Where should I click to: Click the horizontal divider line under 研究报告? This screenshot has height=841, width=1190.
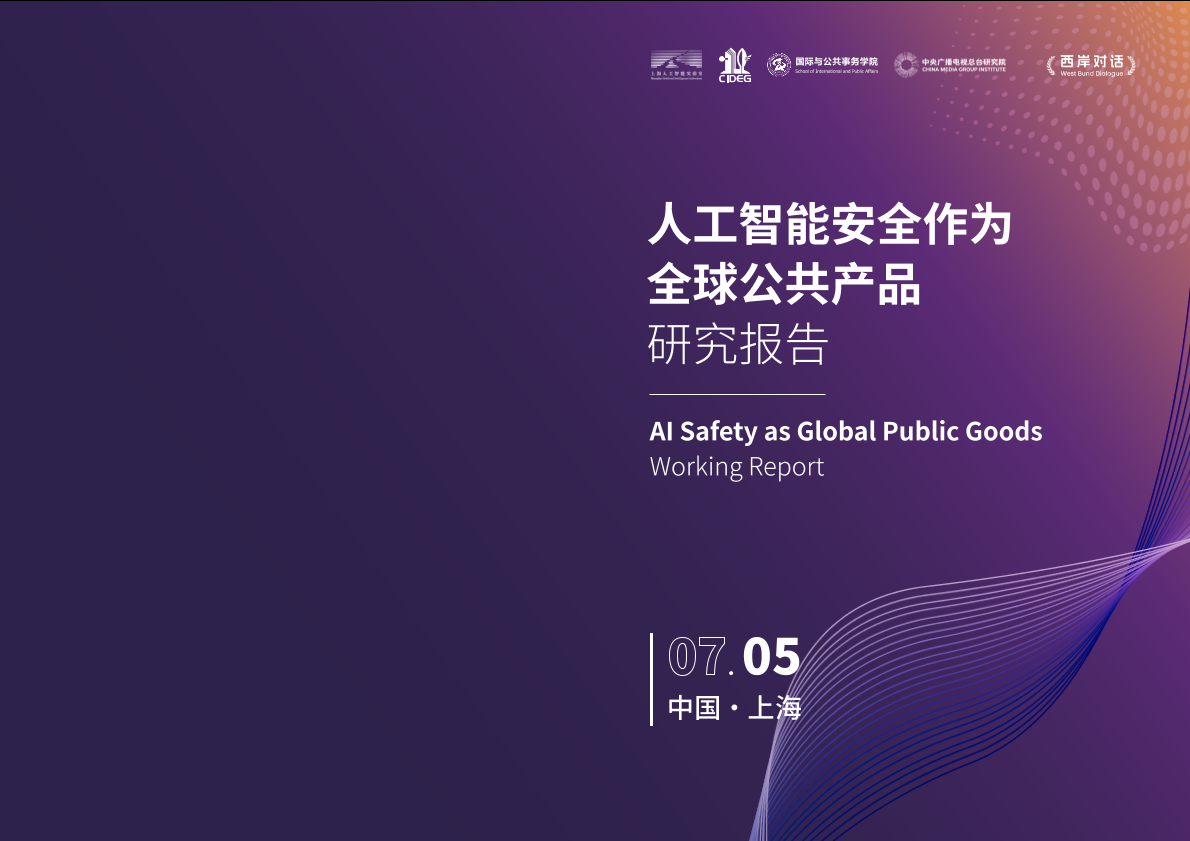(x=737, y=395)
